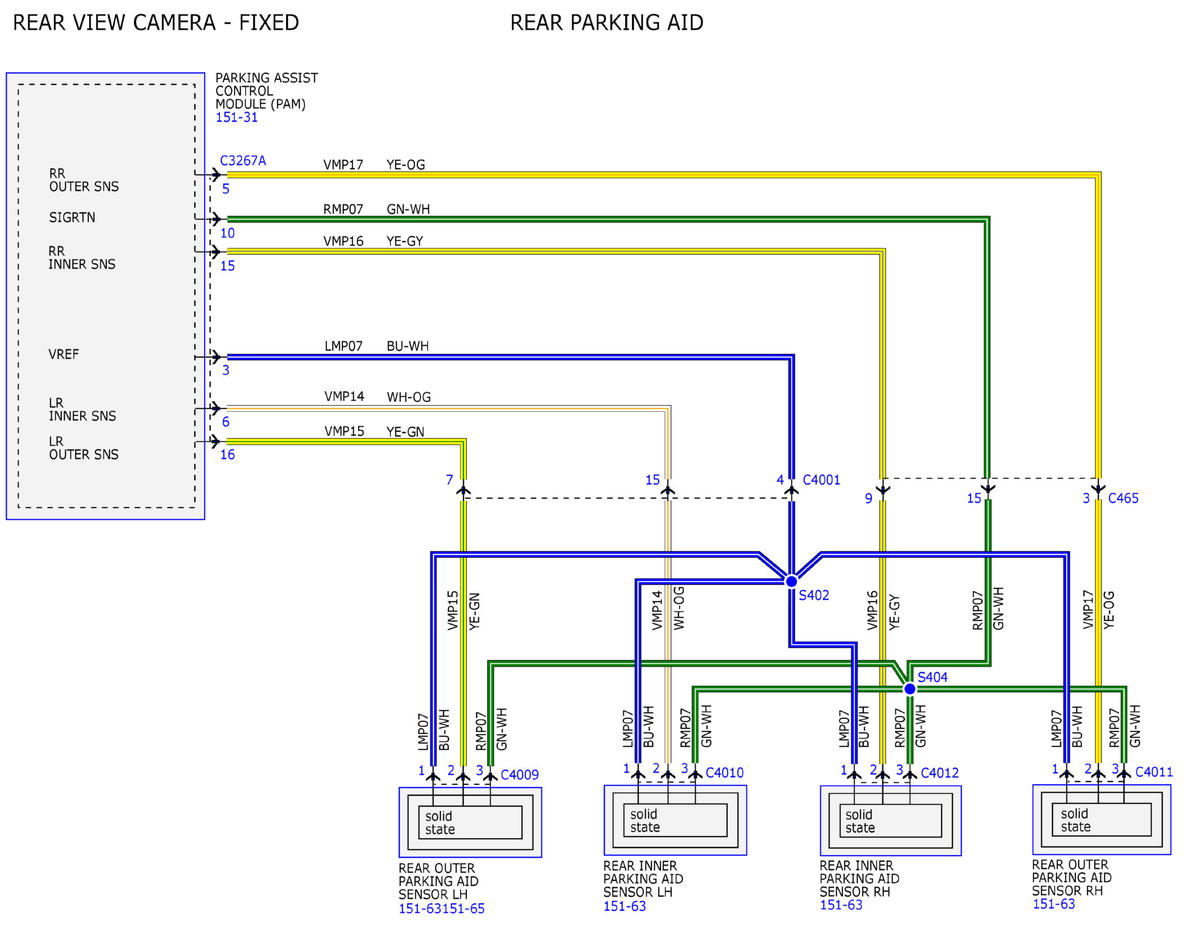Click solid state box of Rear Inner Sensor RH

pos(890,820)
